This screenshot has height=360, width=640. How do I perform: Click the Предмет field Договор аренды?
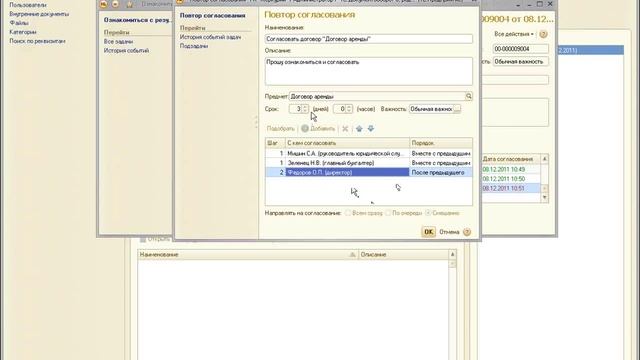[377, 96]
